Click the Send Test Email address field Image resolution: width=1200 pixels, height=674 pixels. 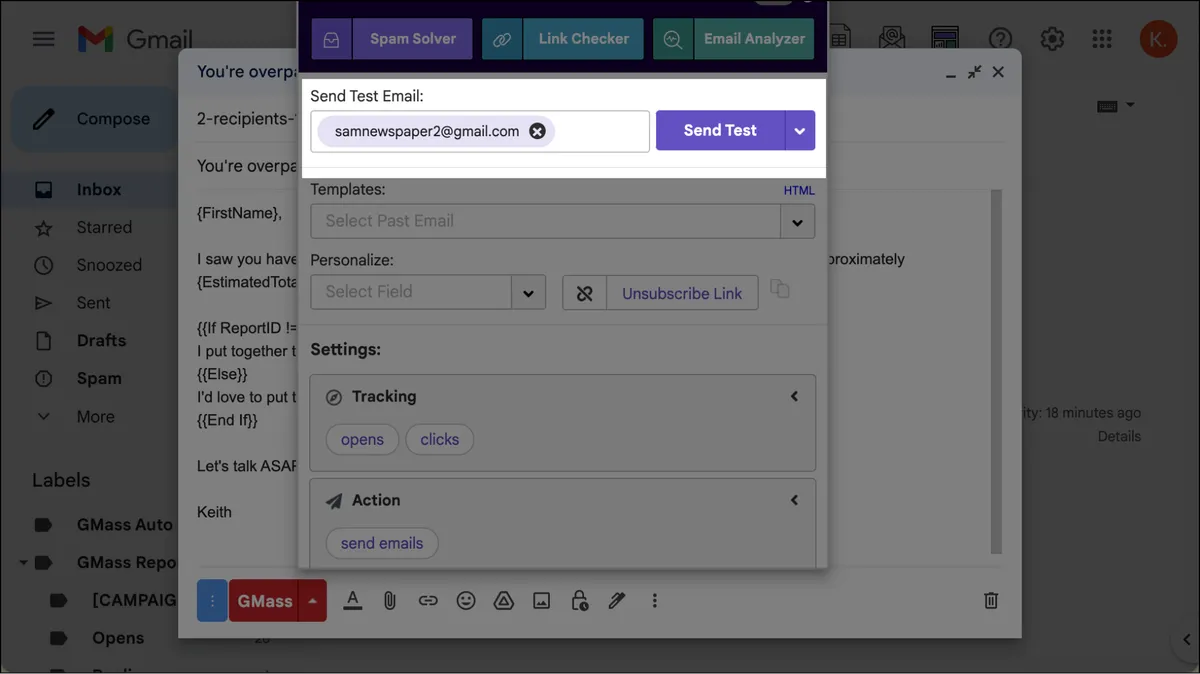pyautogui.click(x=480, y=131)
